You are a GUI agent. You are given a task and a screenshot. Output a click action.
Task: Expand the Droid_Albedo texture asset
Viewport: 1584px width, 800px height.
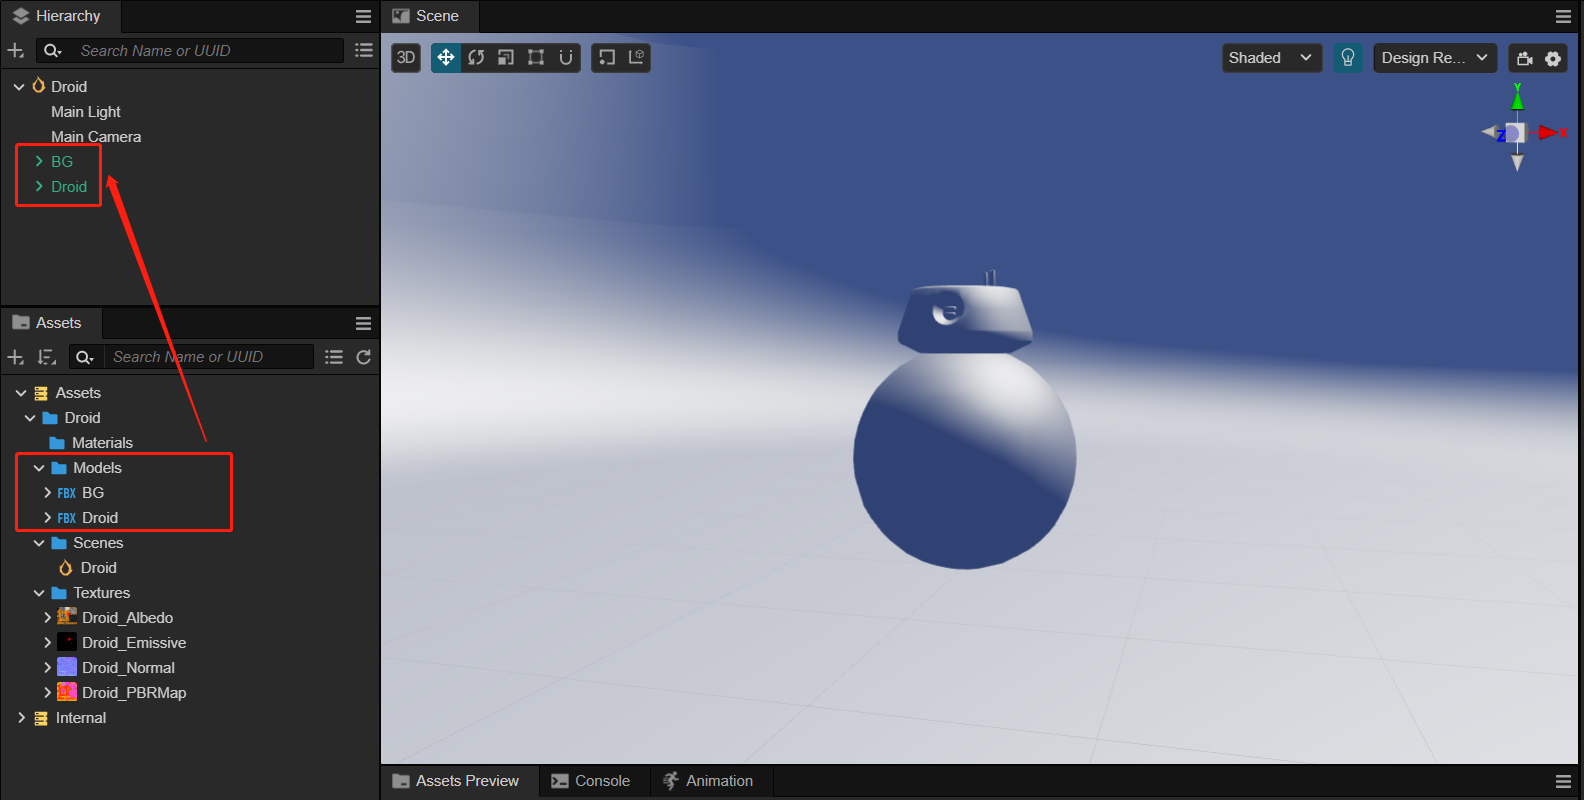click(48, 618)
